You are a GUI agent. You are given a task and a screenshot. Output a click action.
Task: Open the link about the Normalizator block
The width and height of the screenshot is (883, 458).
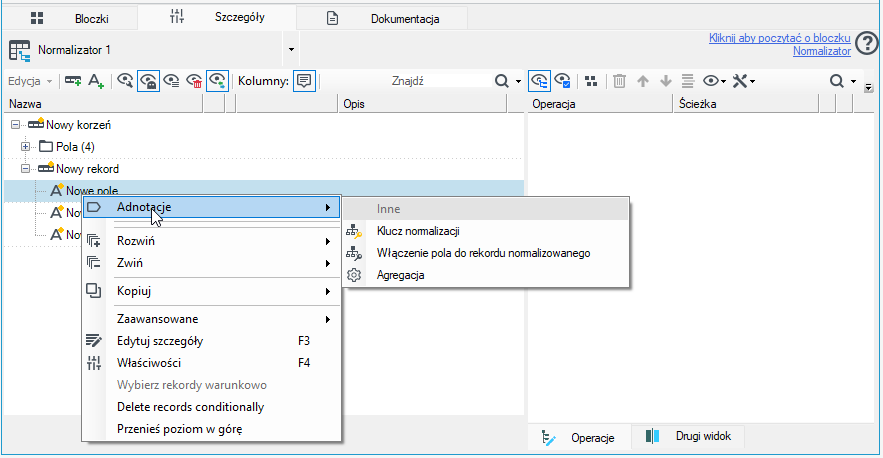[x=780, y=45]
